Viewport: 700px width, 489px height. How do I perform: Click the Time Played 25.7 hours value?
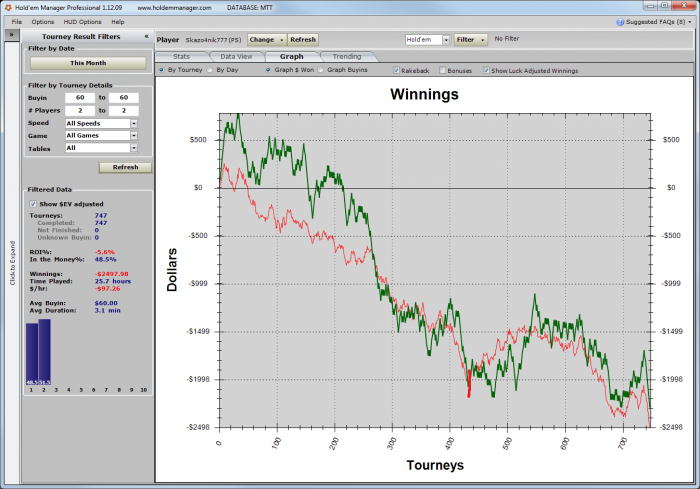[x=112, y=281]
